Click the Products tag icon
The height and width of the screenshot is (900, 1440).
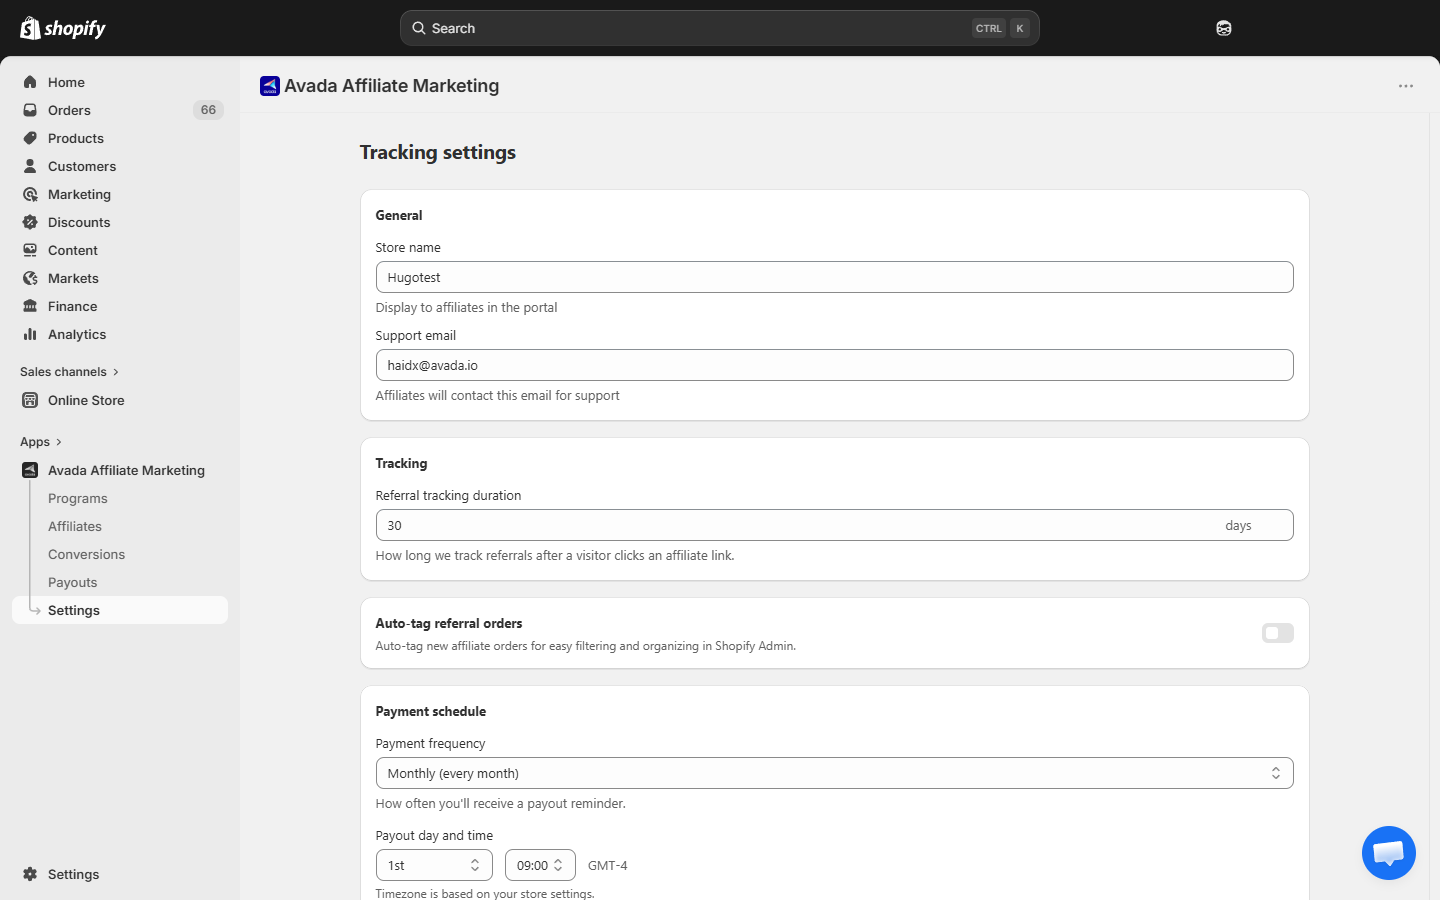pos(30,138)
